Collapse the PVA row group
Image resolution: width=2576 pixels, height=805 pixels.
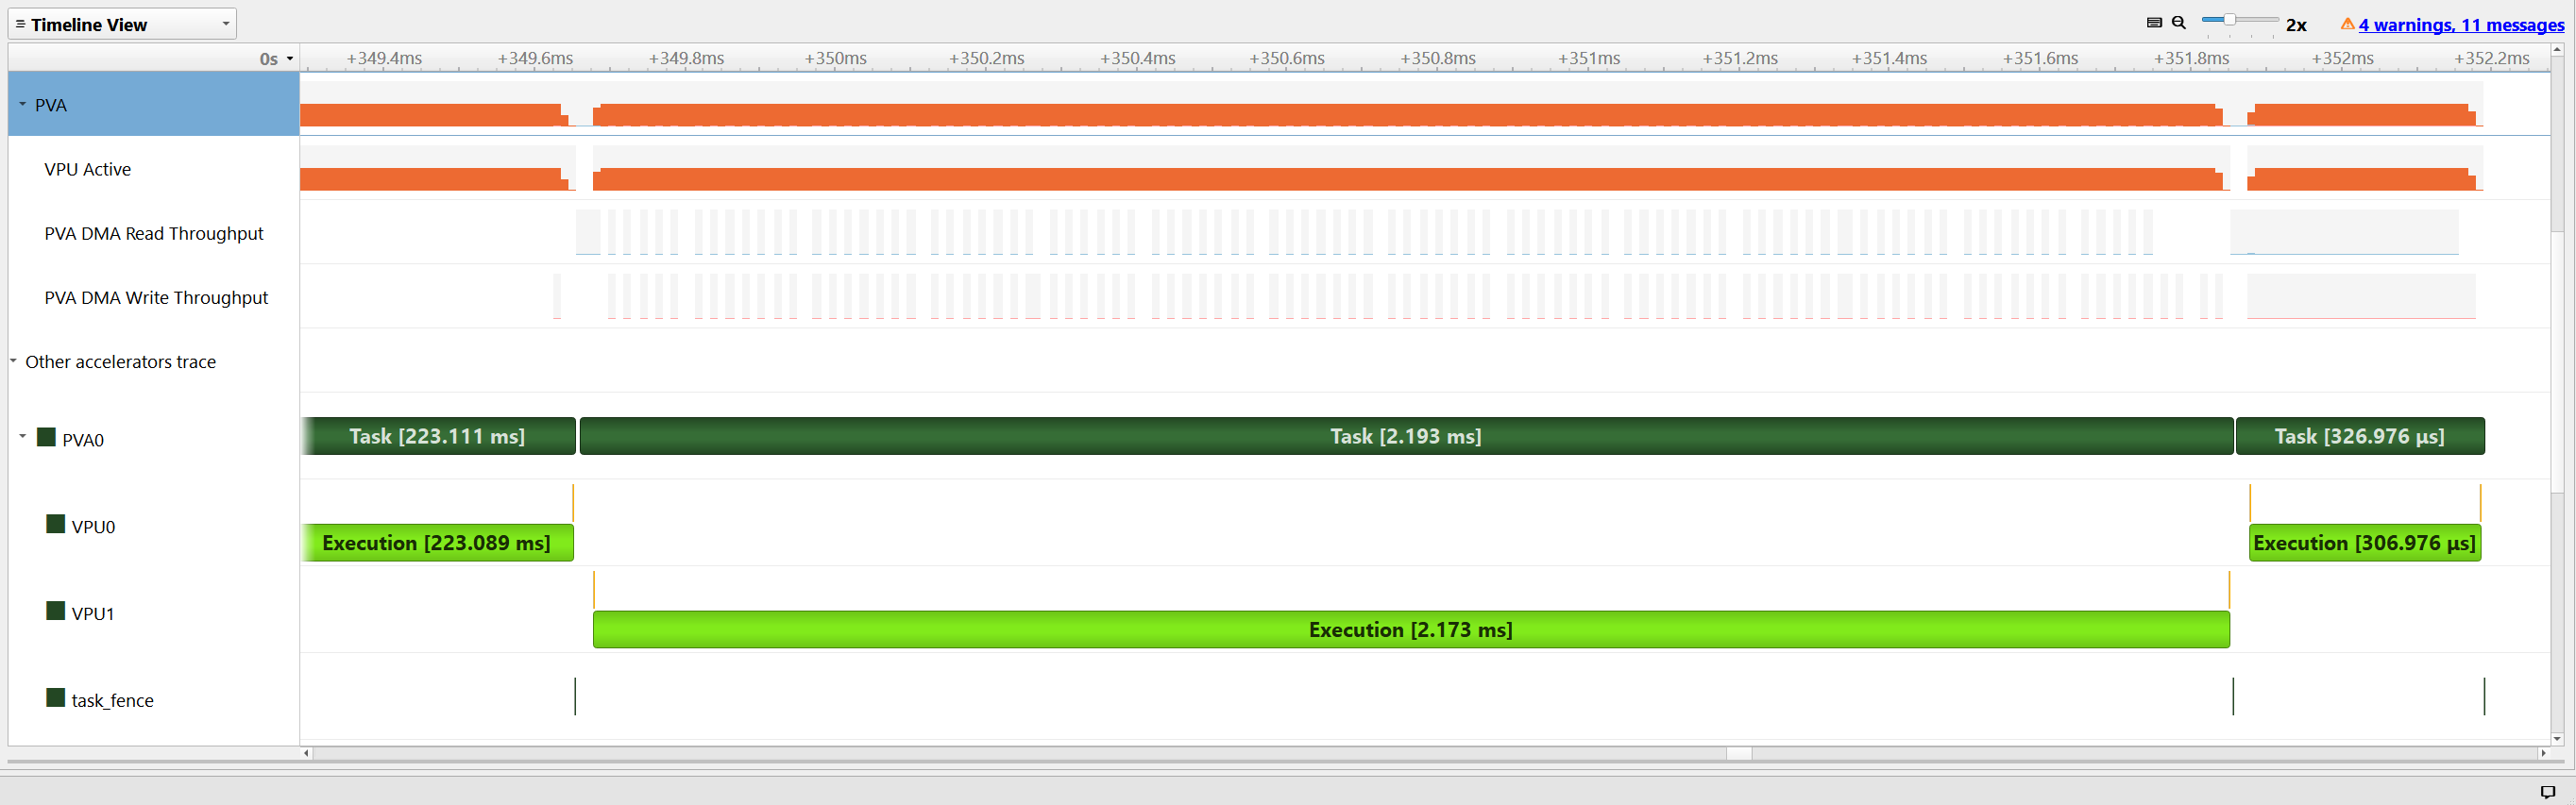(22, 104)
